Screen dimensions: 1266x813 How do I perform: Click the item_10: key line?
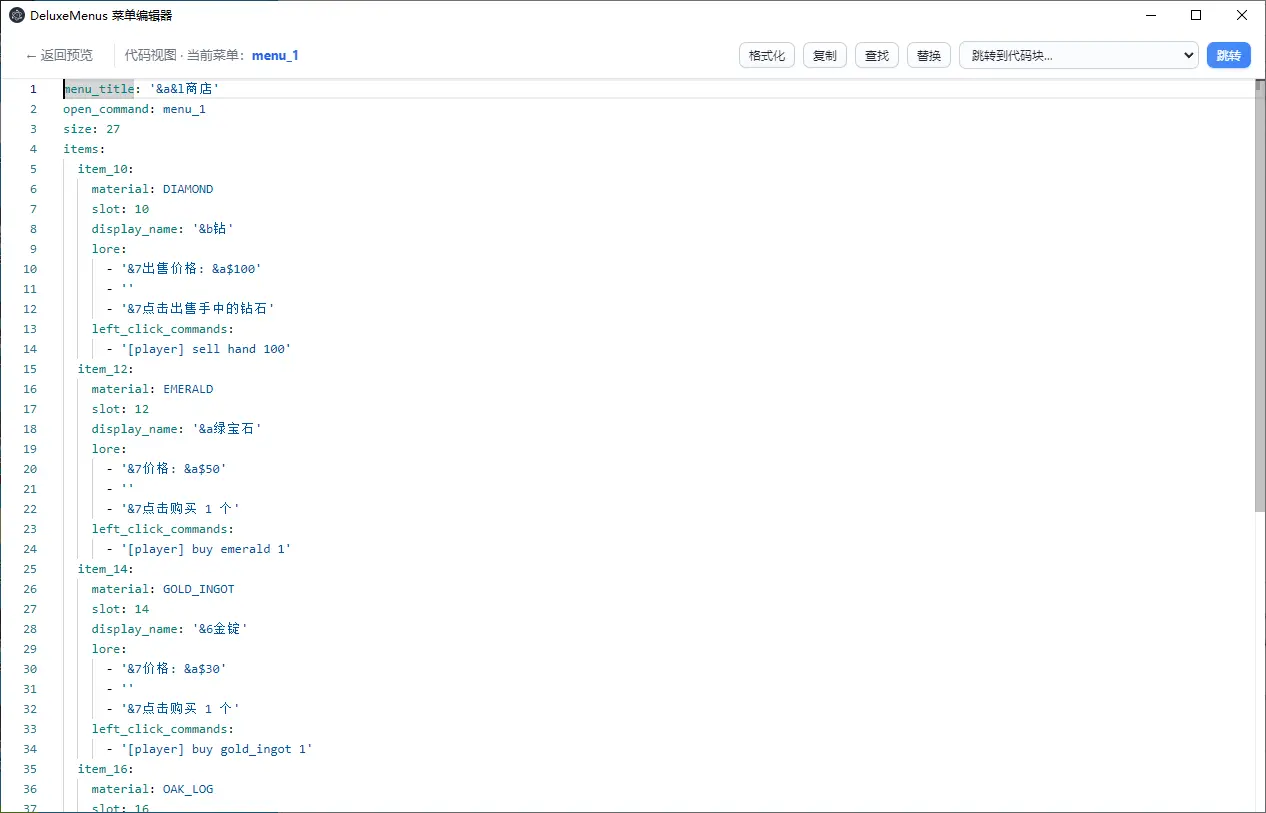106,169
